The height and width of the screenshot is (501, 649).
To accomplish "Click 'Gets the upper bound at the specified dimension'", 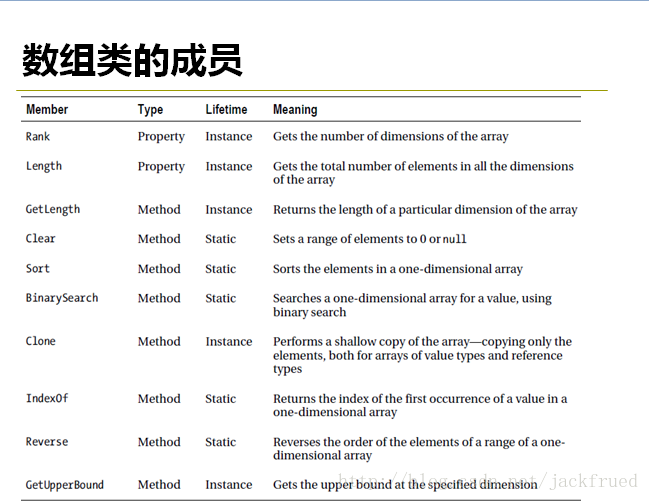I will click(x=405, y=485).
